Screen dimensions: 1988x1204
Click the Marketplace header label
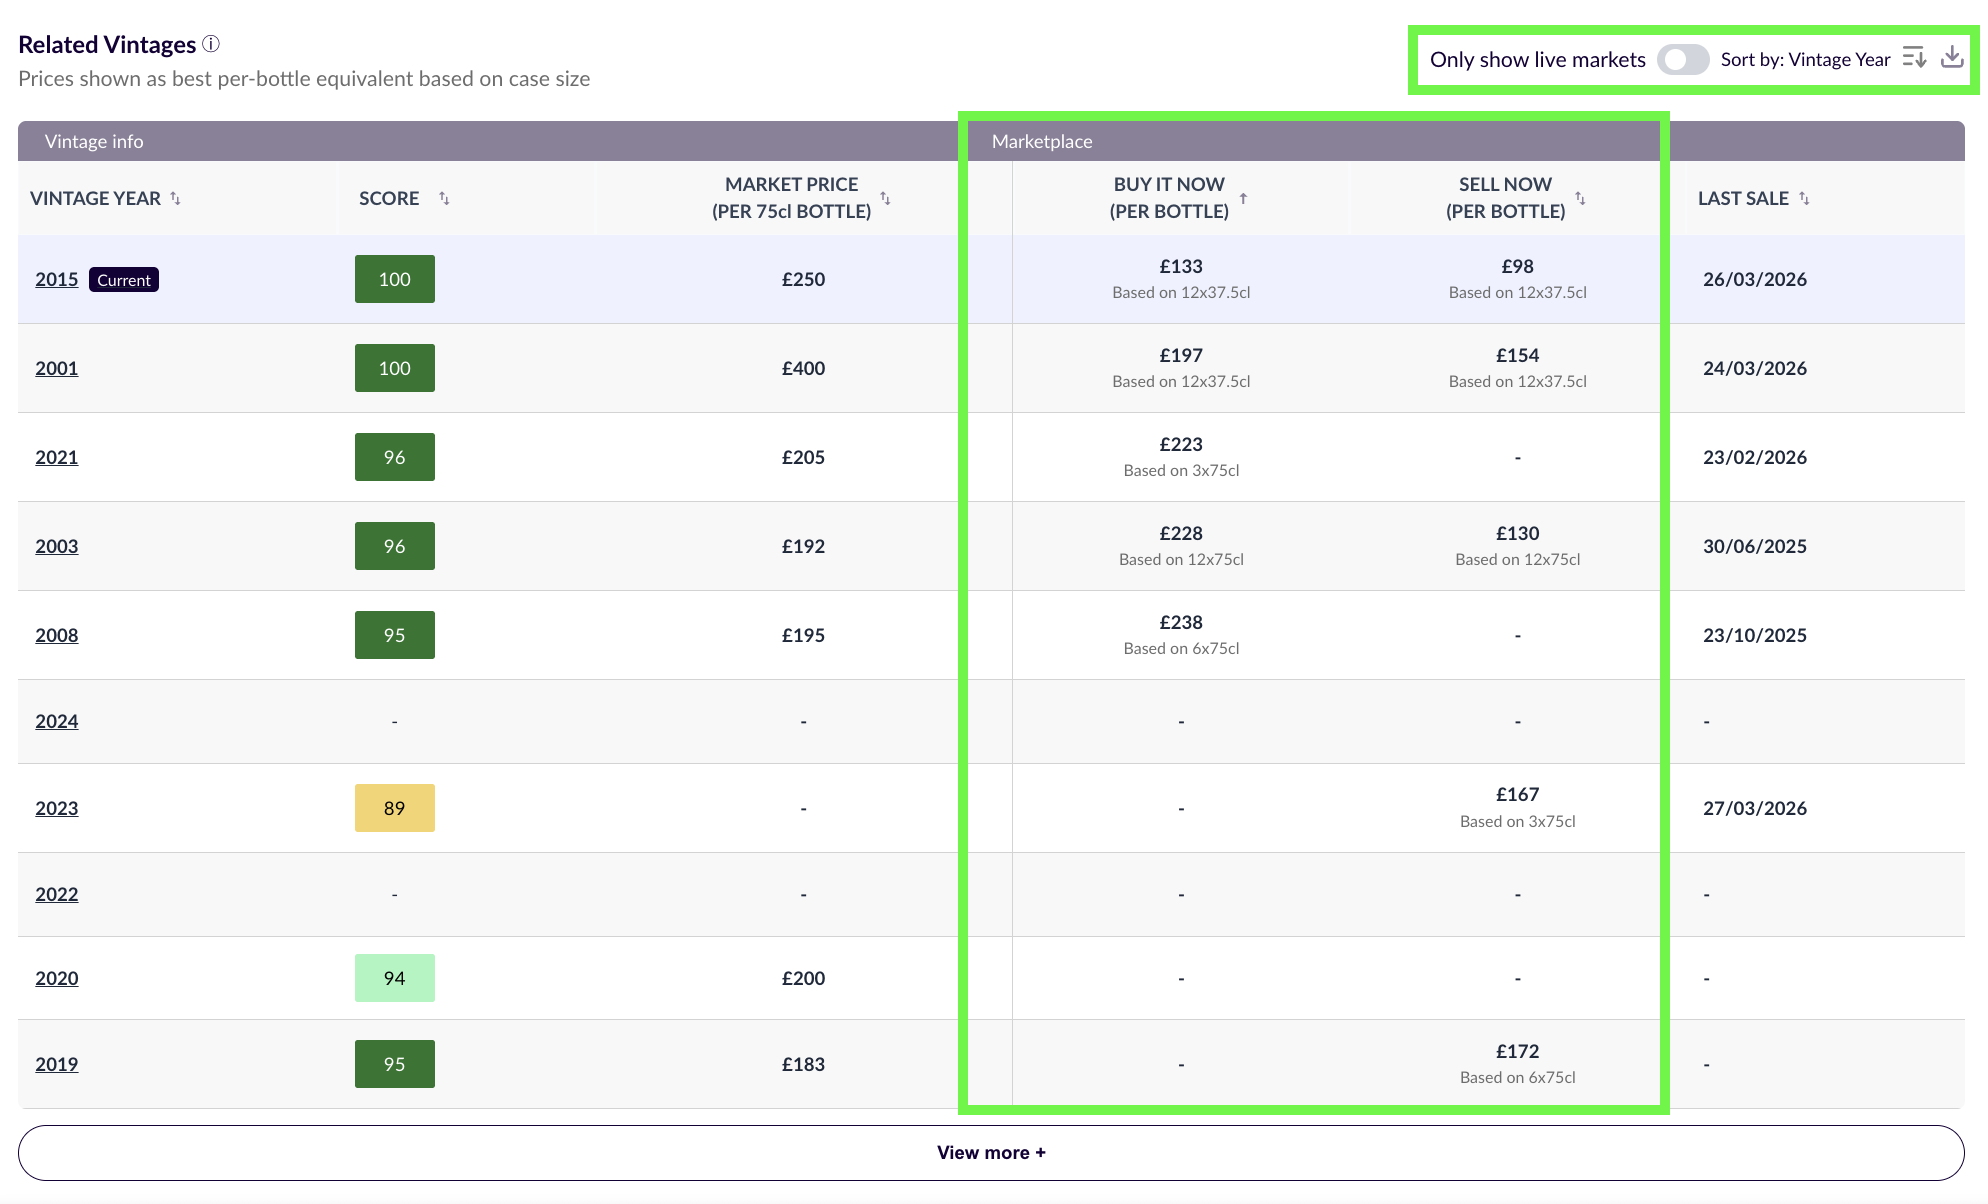pyautogui.click(x=1041, y=141)
